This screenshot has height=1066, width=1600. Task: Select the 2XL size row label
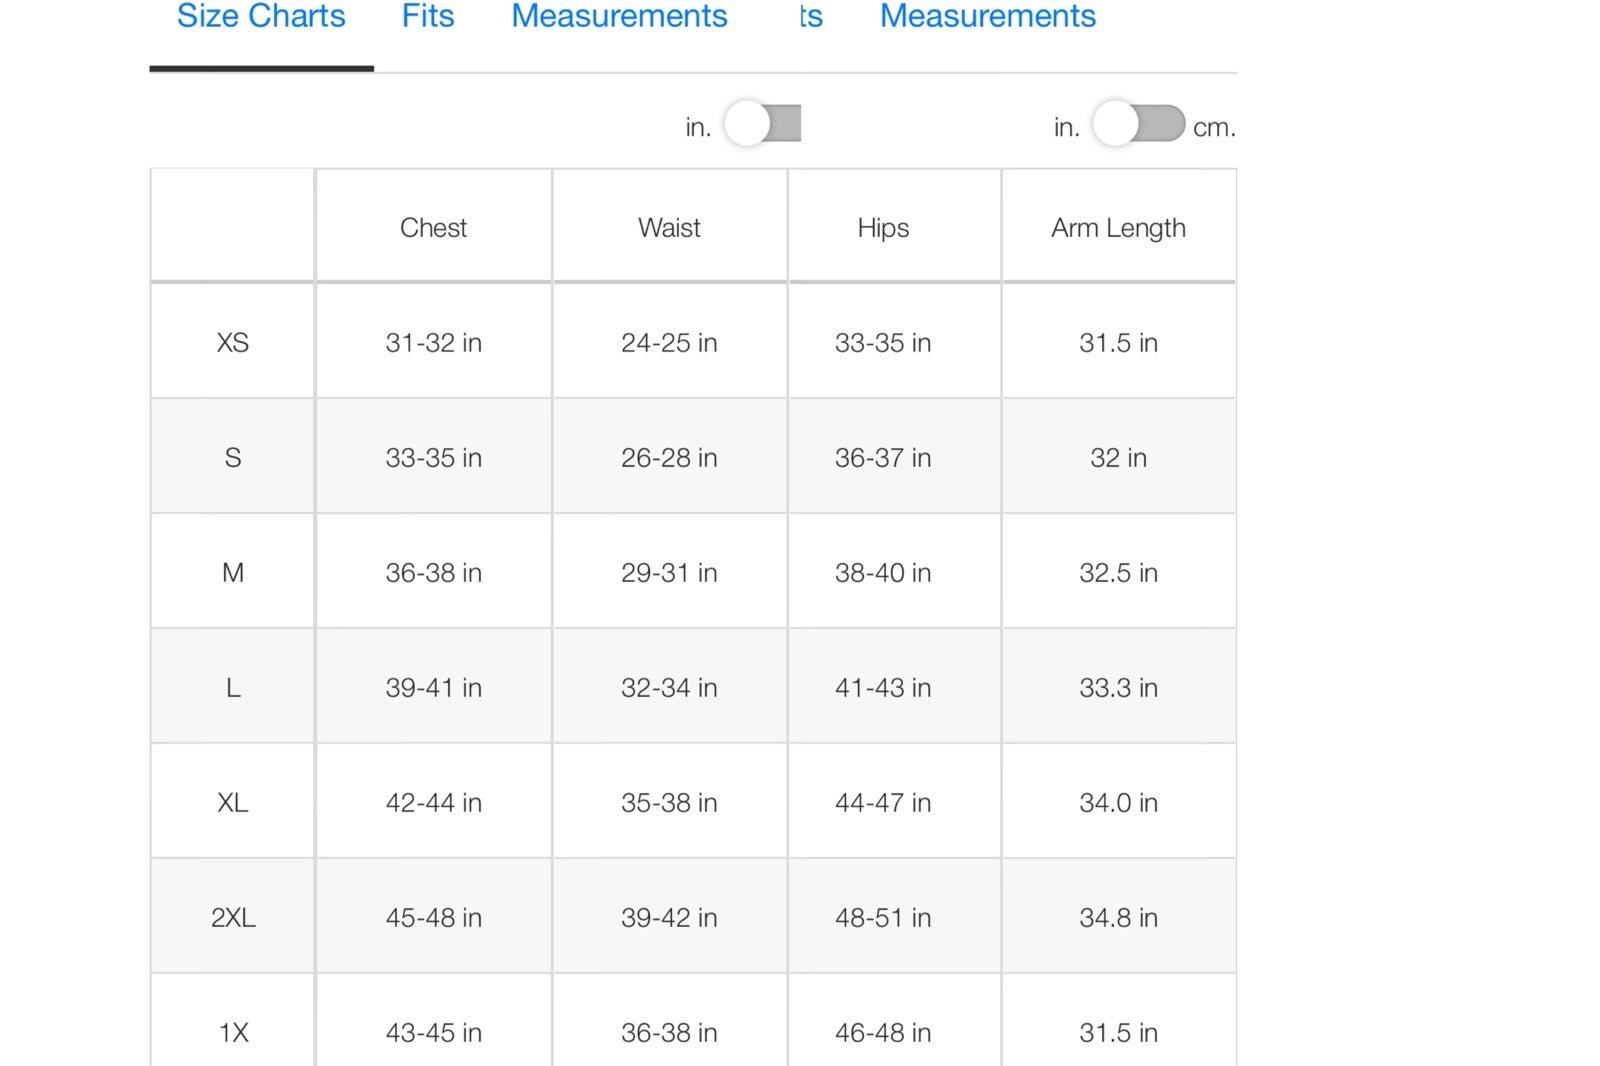(x=232, y=917)
